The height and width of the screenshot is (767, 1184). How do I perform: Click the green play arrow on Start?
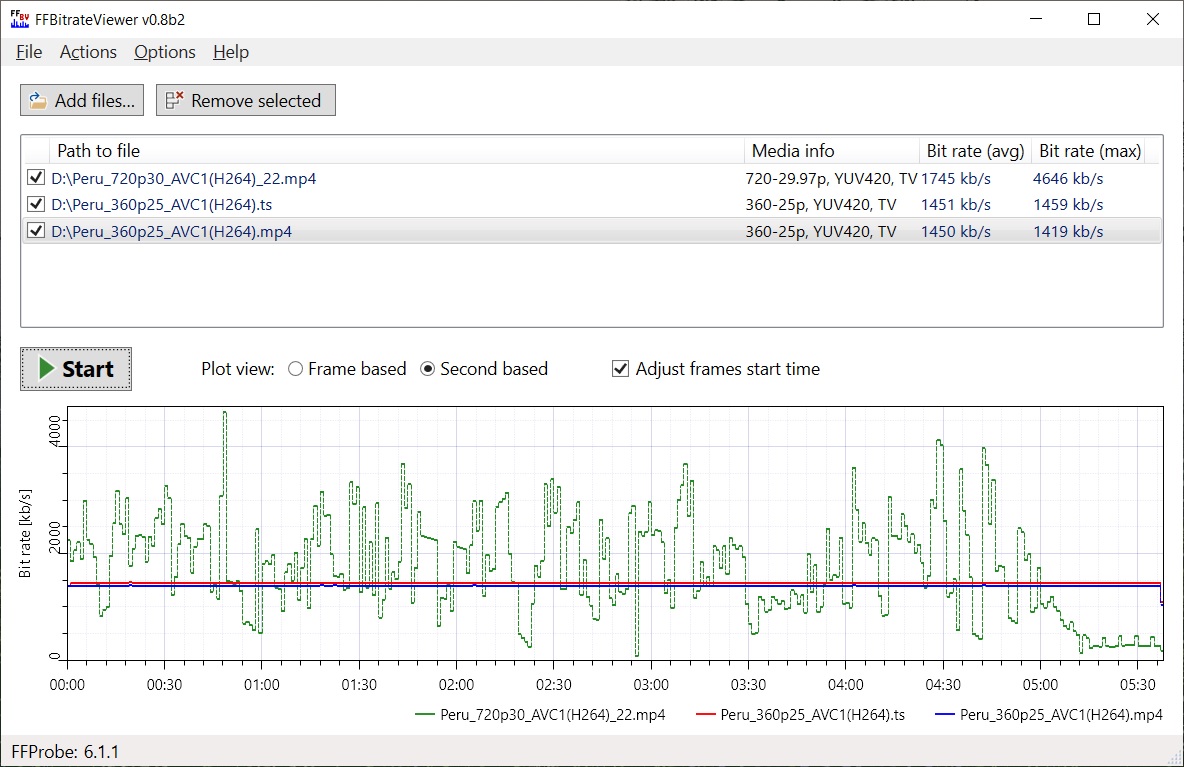pos(46,369)
